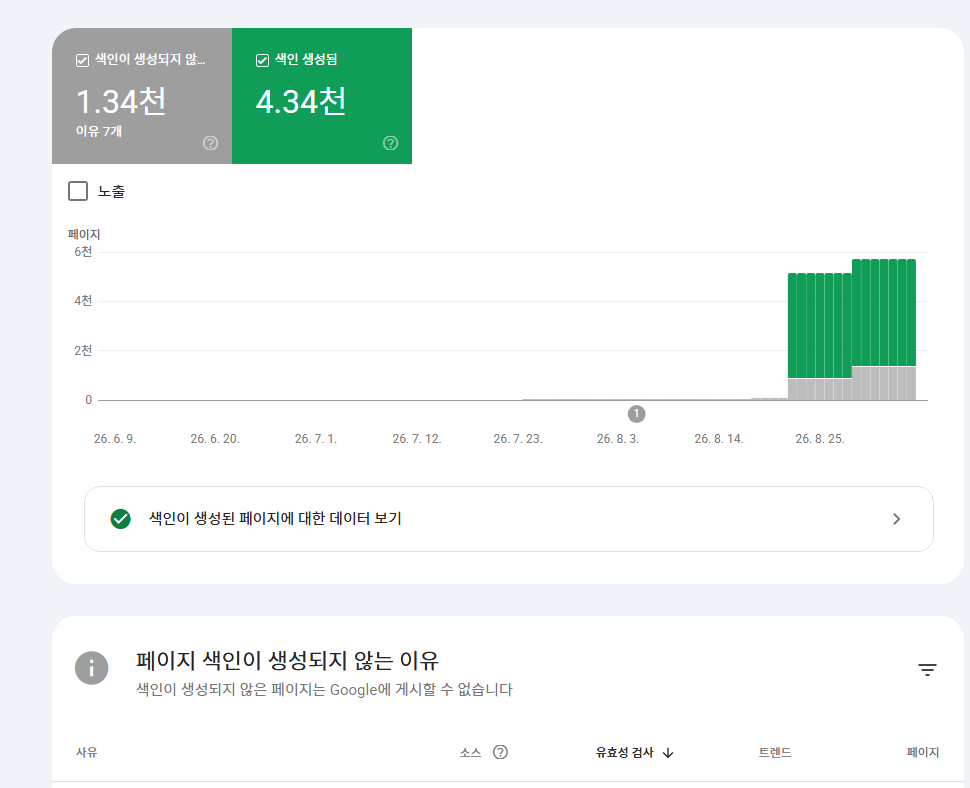Click 이유 7개 text on gray card
This screenshot has width=970, height=788.
[x=99, y=131]
